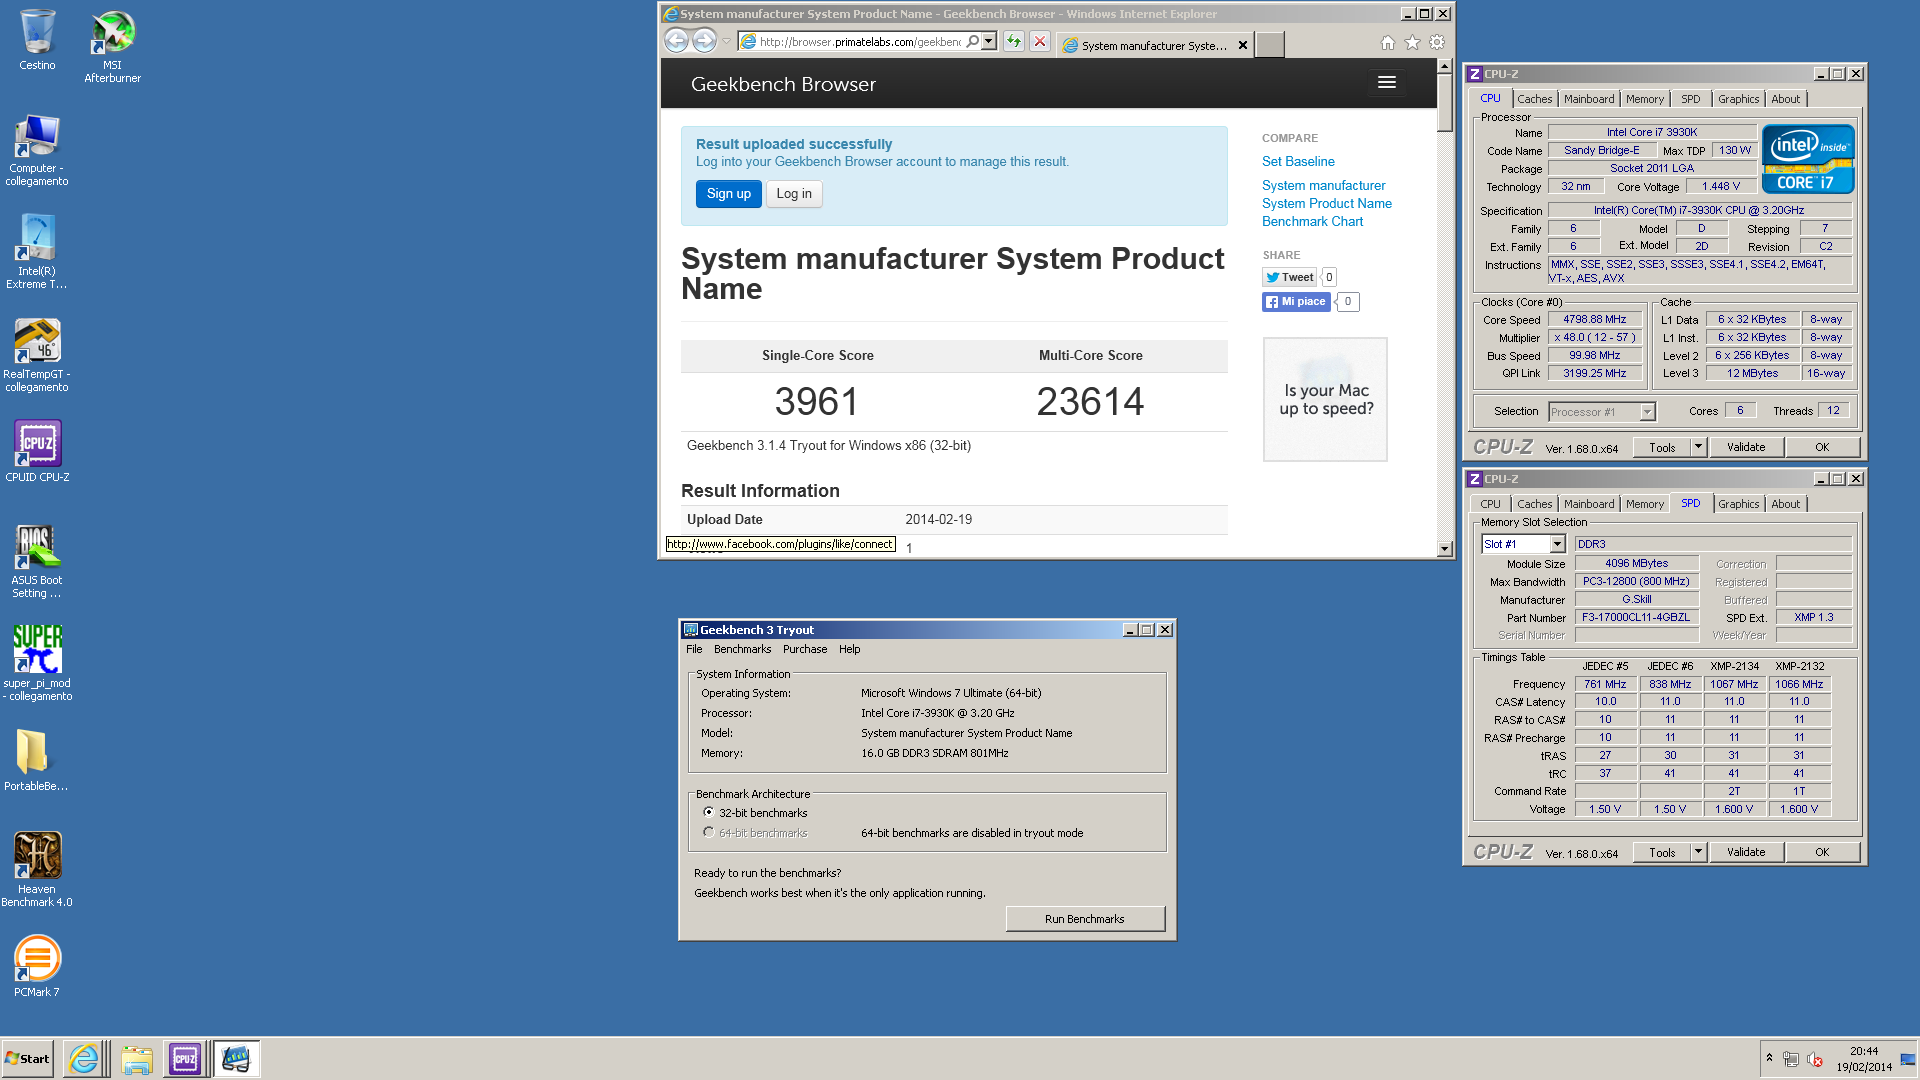Expand Tools dropdown arrow in top CPU-Z
Image resolution: width=1920 pixels, height=1080 pixels.
click(x=1698, y=447)
